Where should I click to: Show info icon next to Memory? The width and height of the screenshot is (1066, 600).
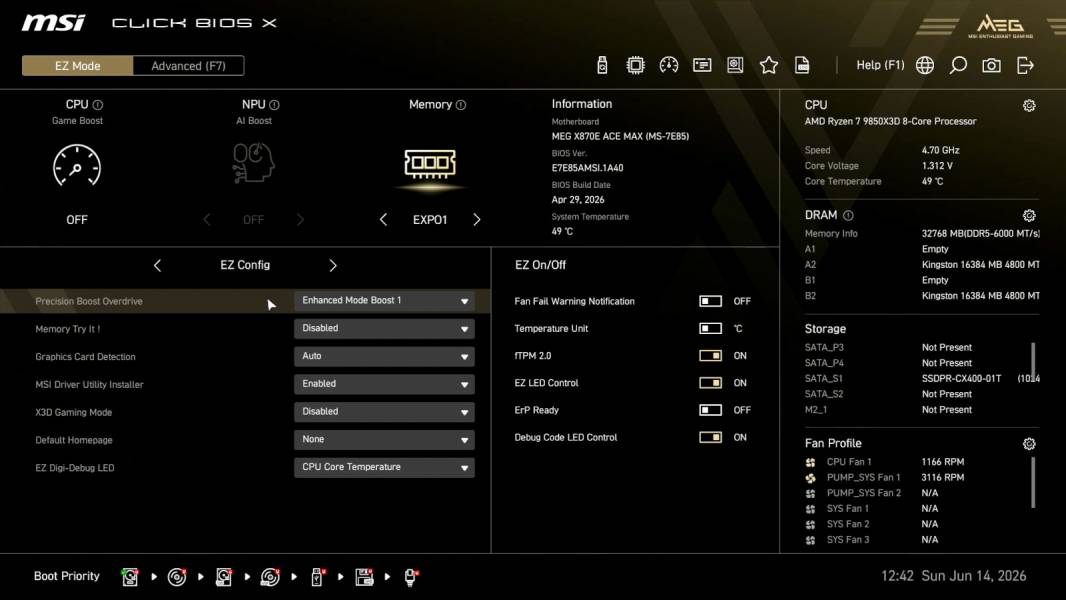tap(461, 105)
